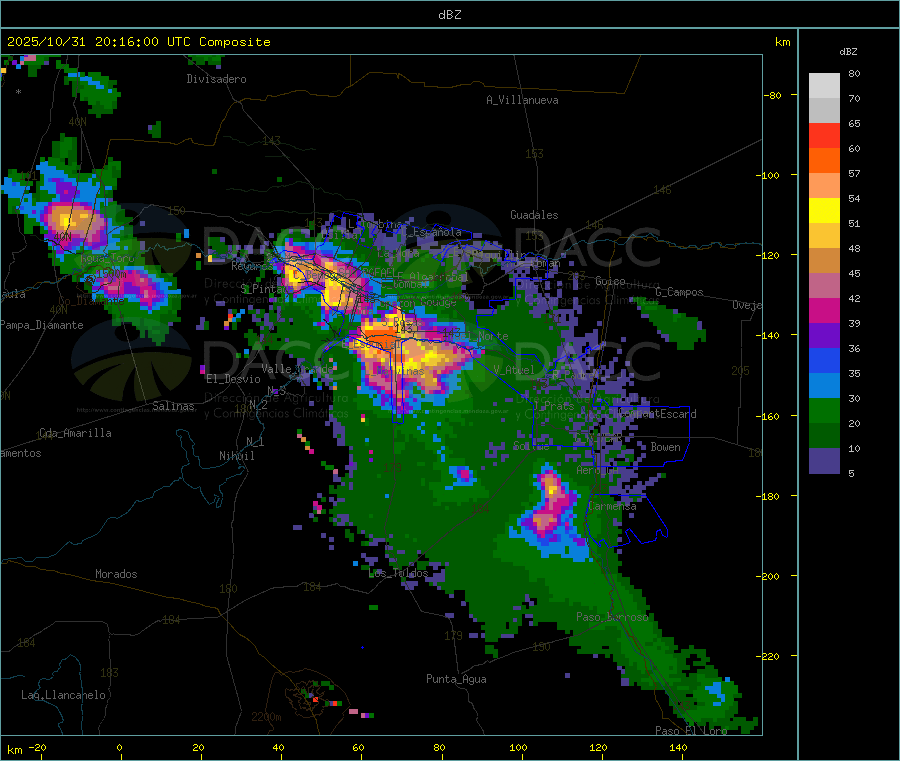Click the light gray 70–80 dBZ legend swatch

click(824, 86)
